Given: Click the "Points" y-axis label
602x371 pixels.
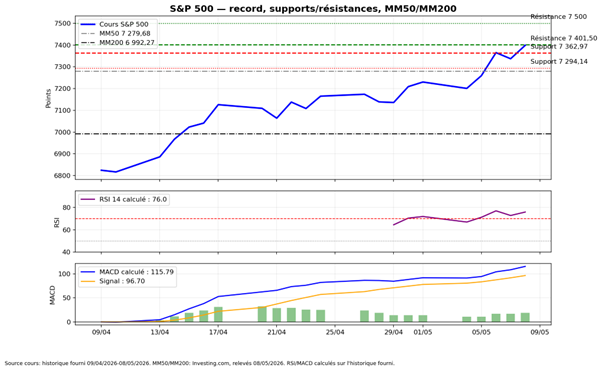Looking at the screenshot, I should pyautogui.click(x=48, y=99).
